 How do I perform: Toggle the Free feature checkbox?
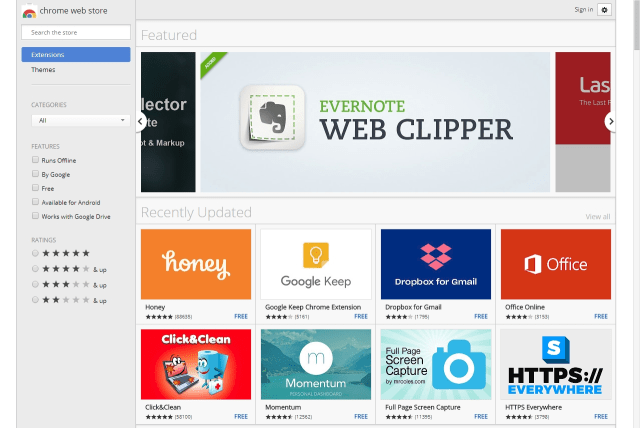click(36, 188)
